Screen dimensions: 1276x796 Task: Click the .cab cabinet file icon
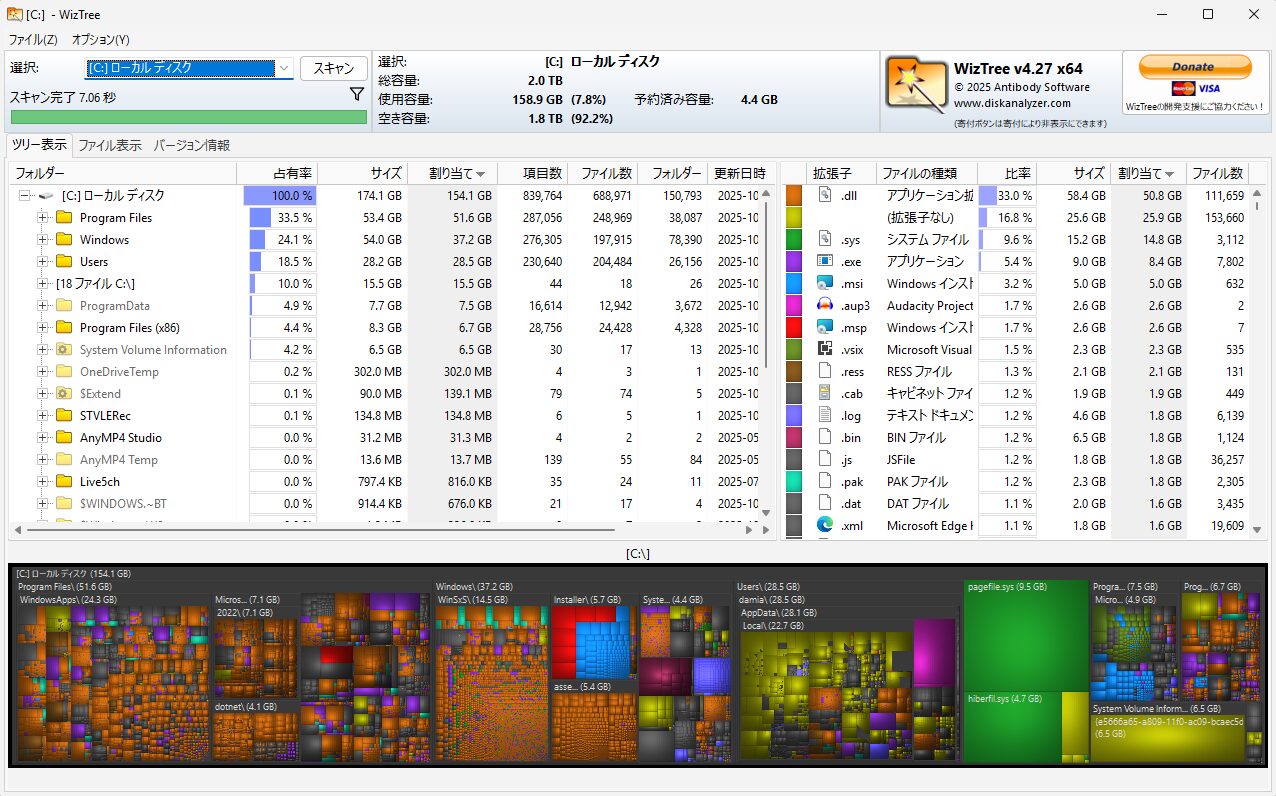[825, 393]
